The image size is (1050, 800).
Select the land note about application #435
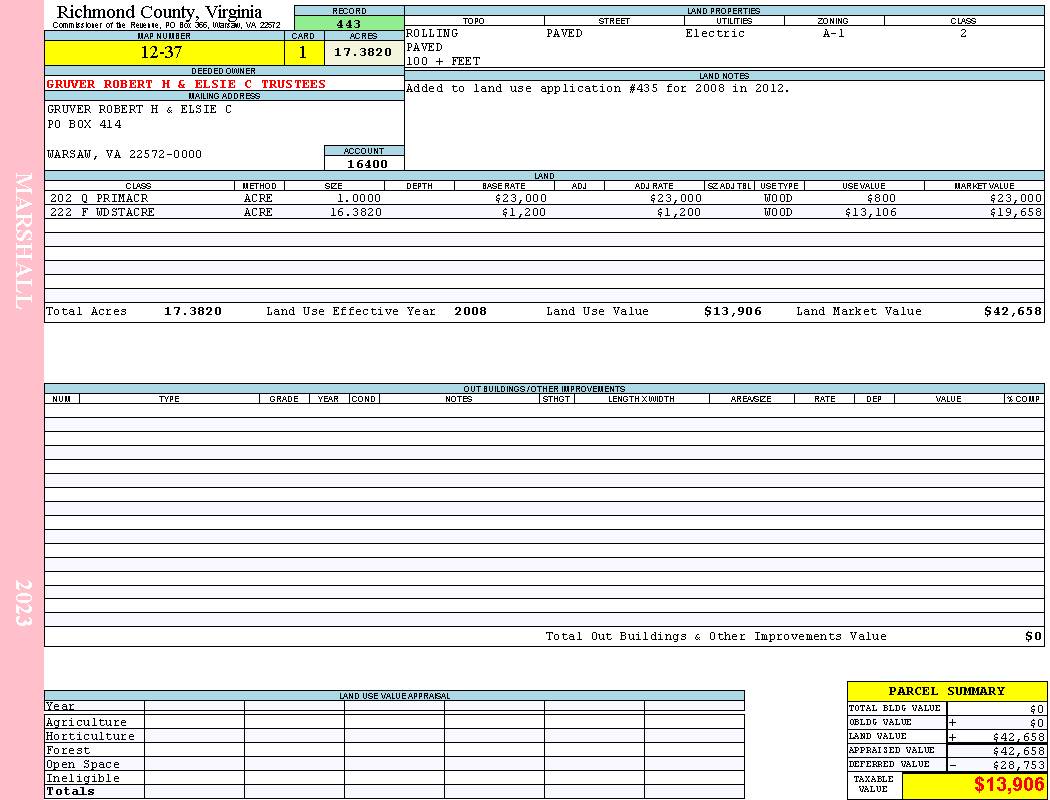pyautogui.click(x=598, y=88)
